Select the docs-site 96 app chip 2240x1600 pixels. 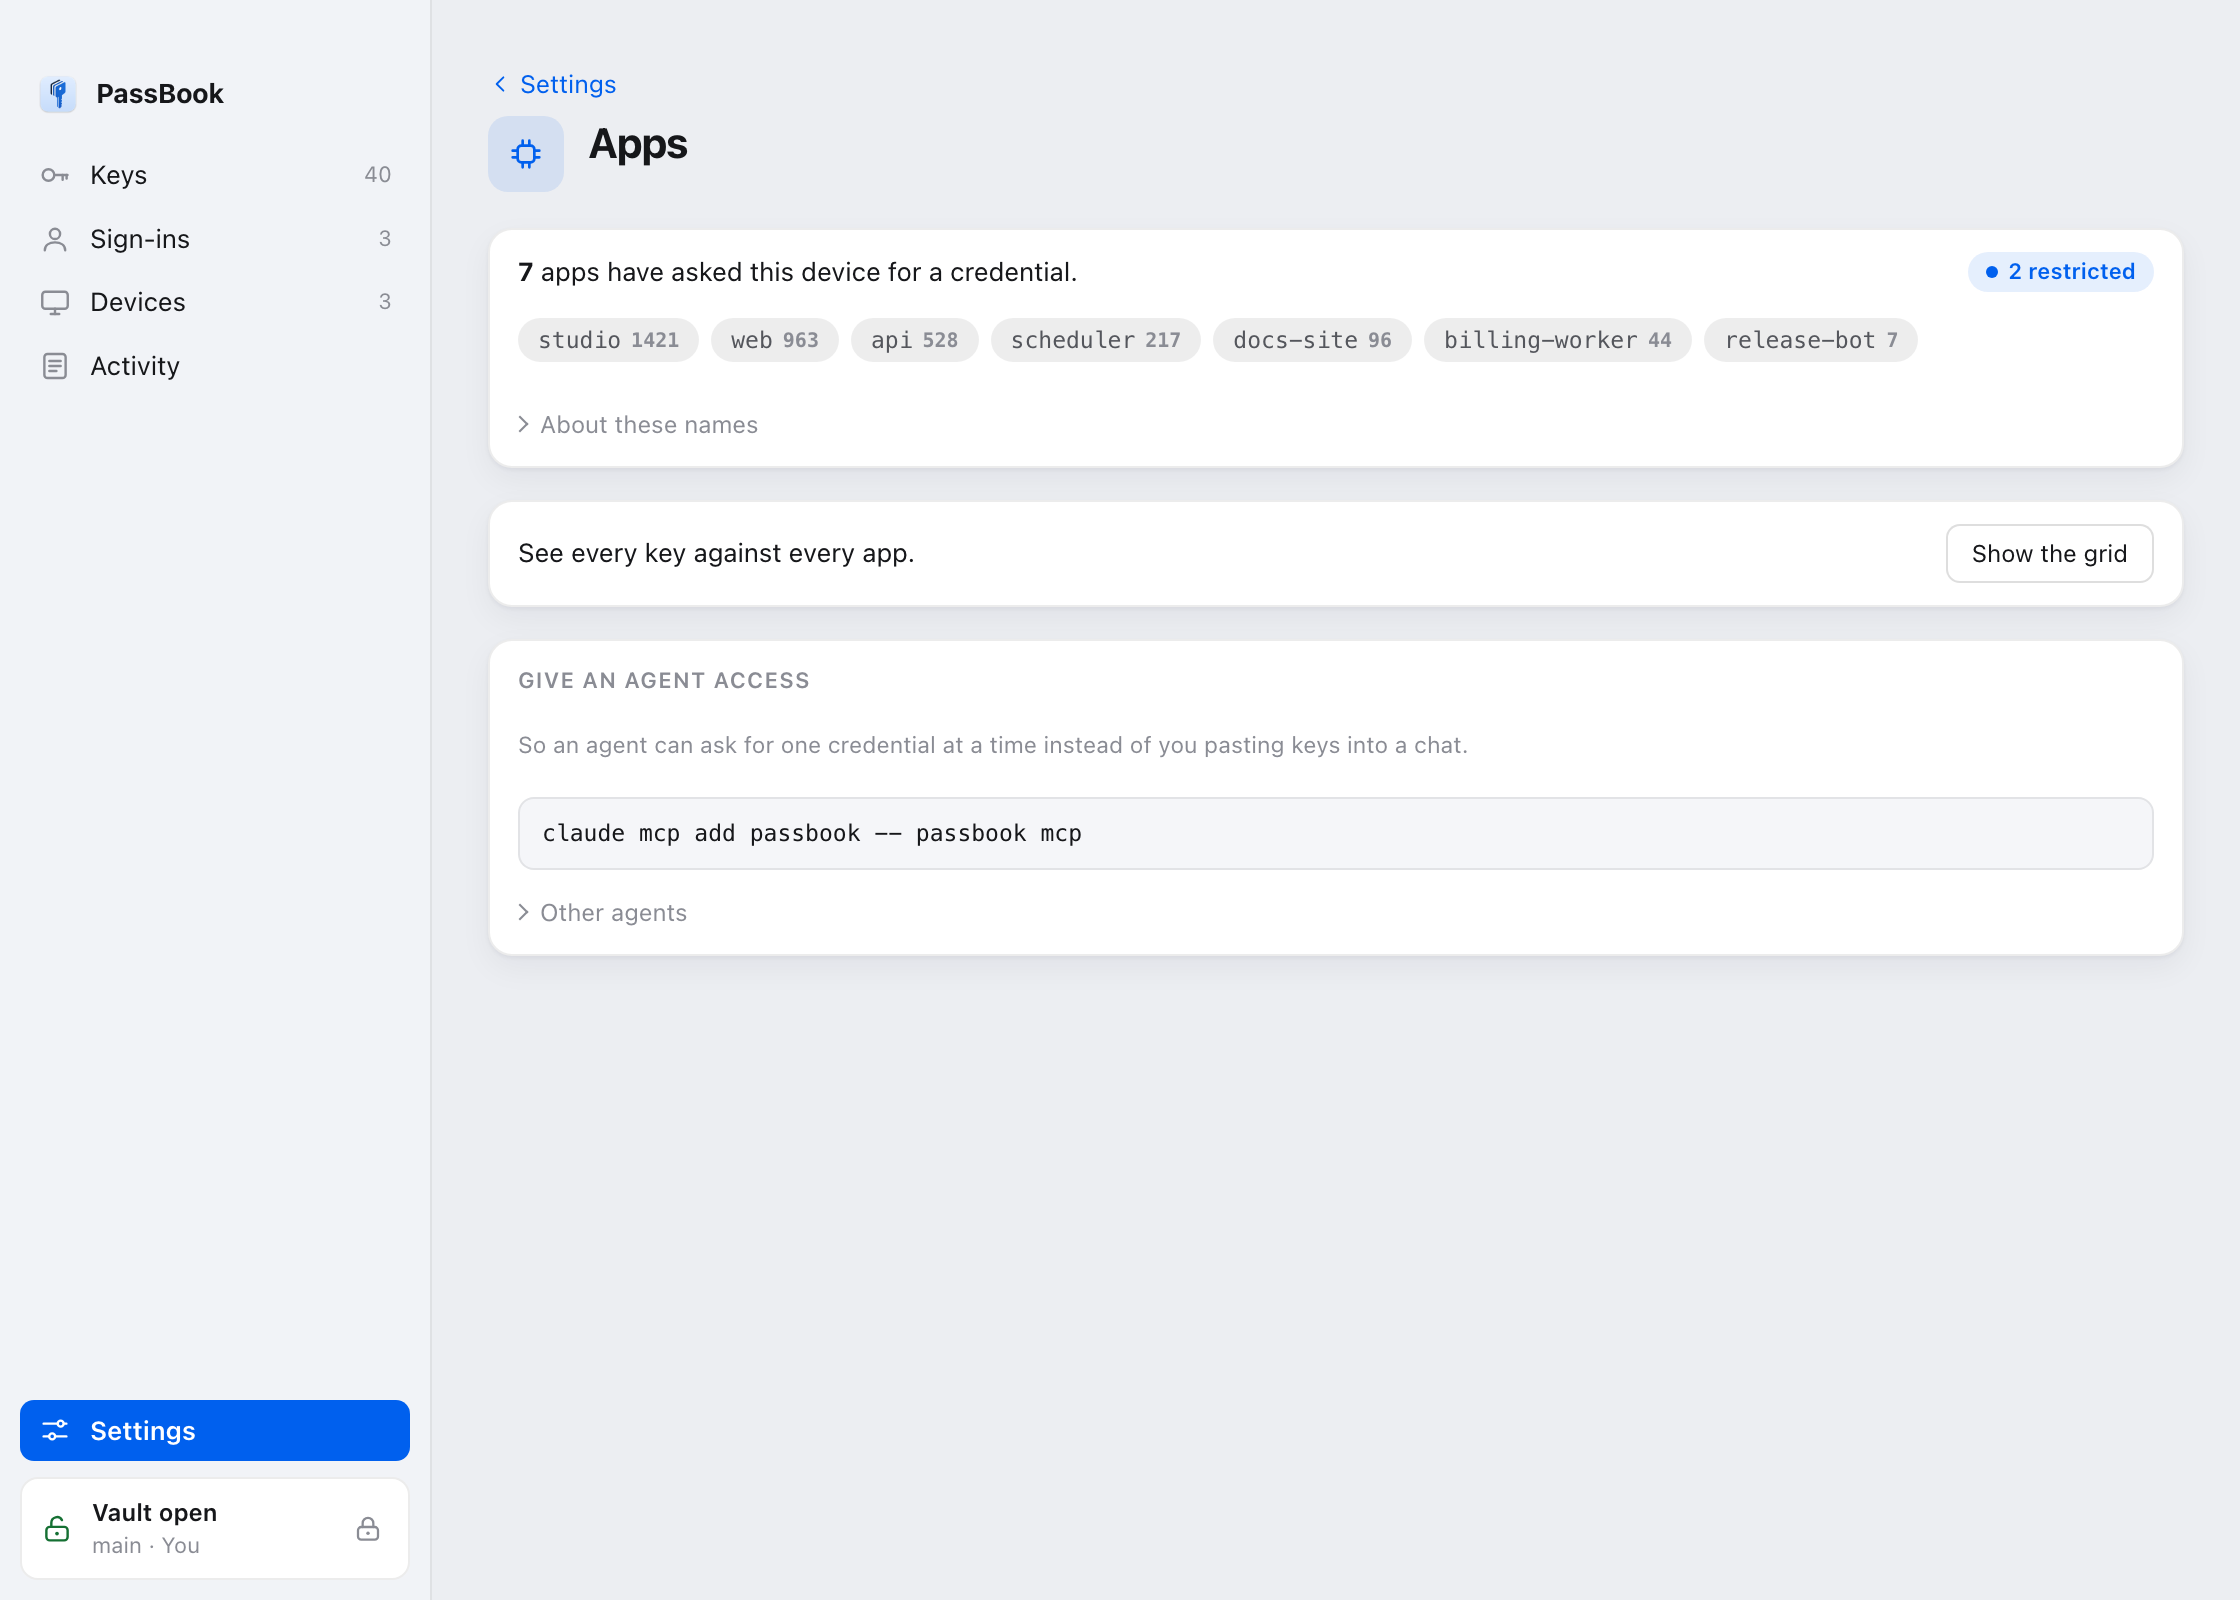pyautogui.click(x=1312, y=340)
